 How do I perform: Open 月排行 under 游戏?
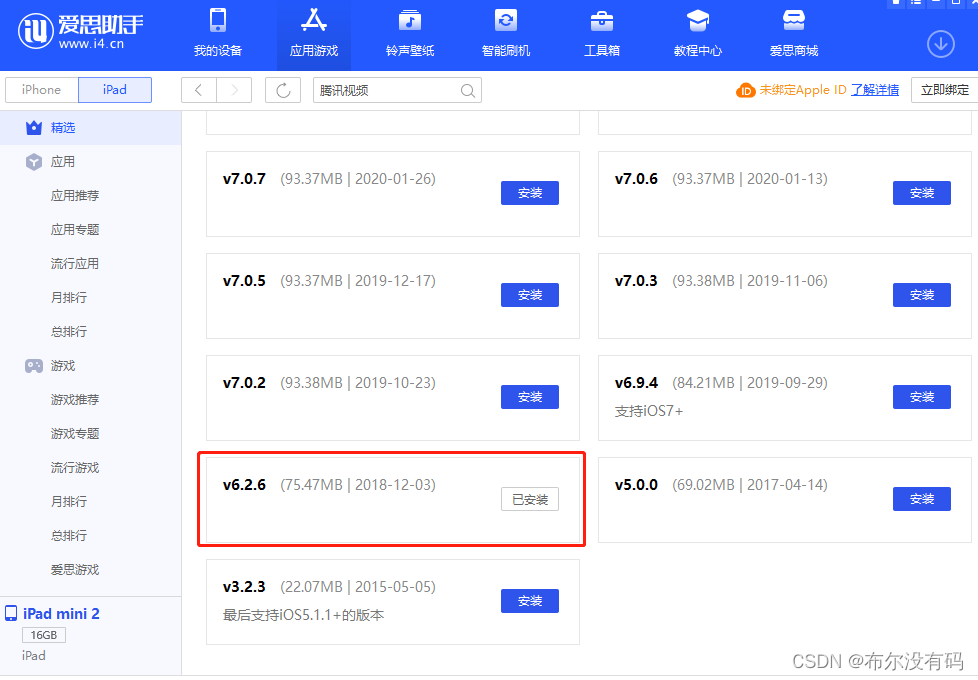[x=69, y=502]
